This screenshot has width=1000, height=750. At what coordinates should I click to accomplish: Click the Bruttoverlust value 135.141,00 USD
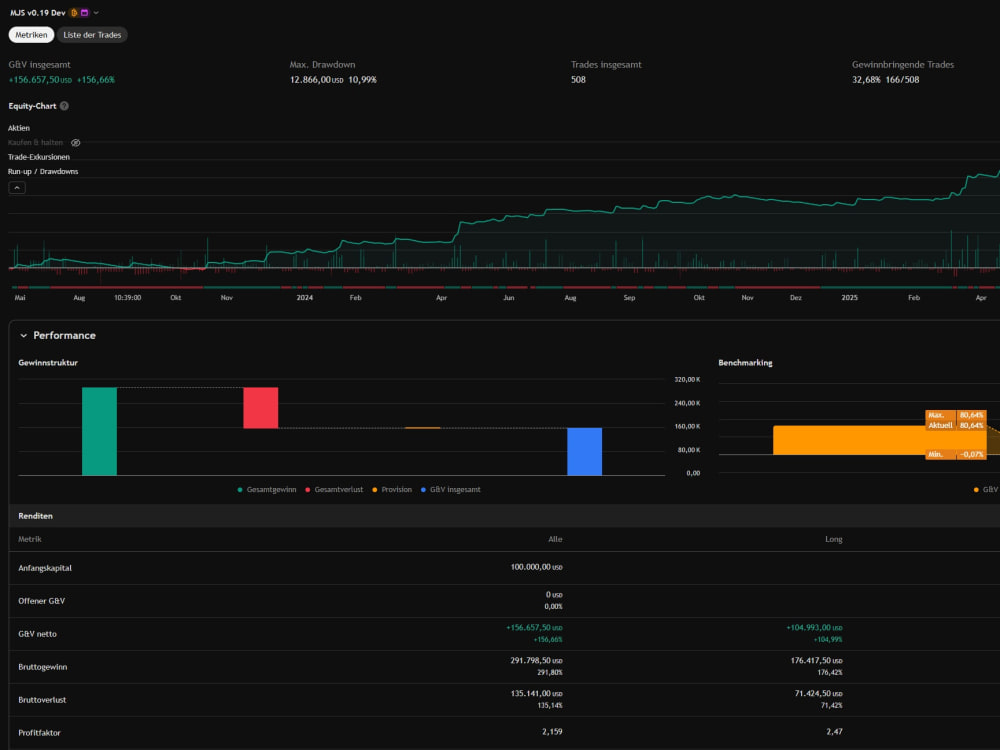pyautogui.click(x=536, y=694)
